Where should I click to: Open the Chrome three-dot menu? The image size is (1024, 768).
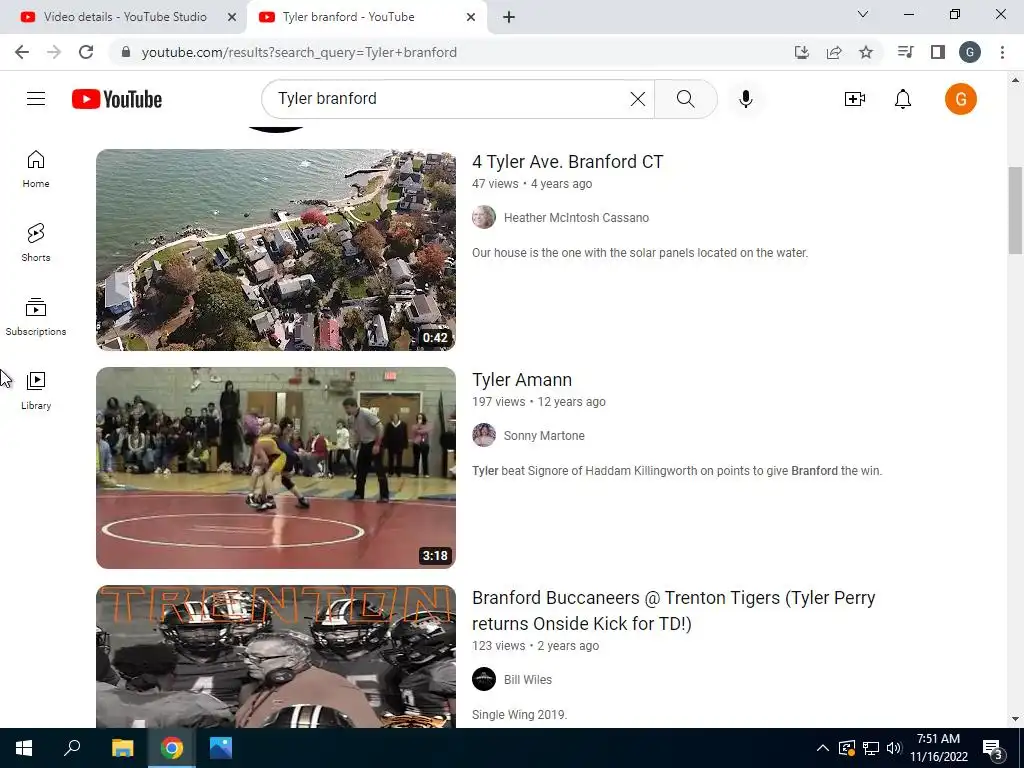(x=1002, y=52)
